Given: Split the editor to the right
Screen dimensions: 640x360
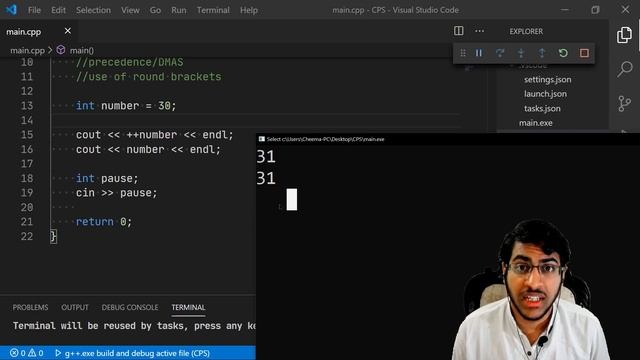Looking at the screenshot, I should coord(459,31).
